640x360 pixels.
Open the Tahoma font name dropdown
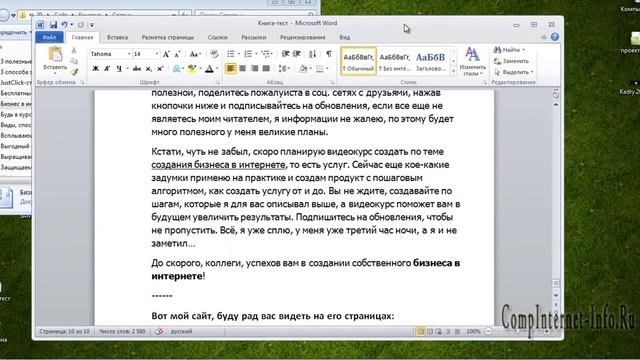[129, 54]
